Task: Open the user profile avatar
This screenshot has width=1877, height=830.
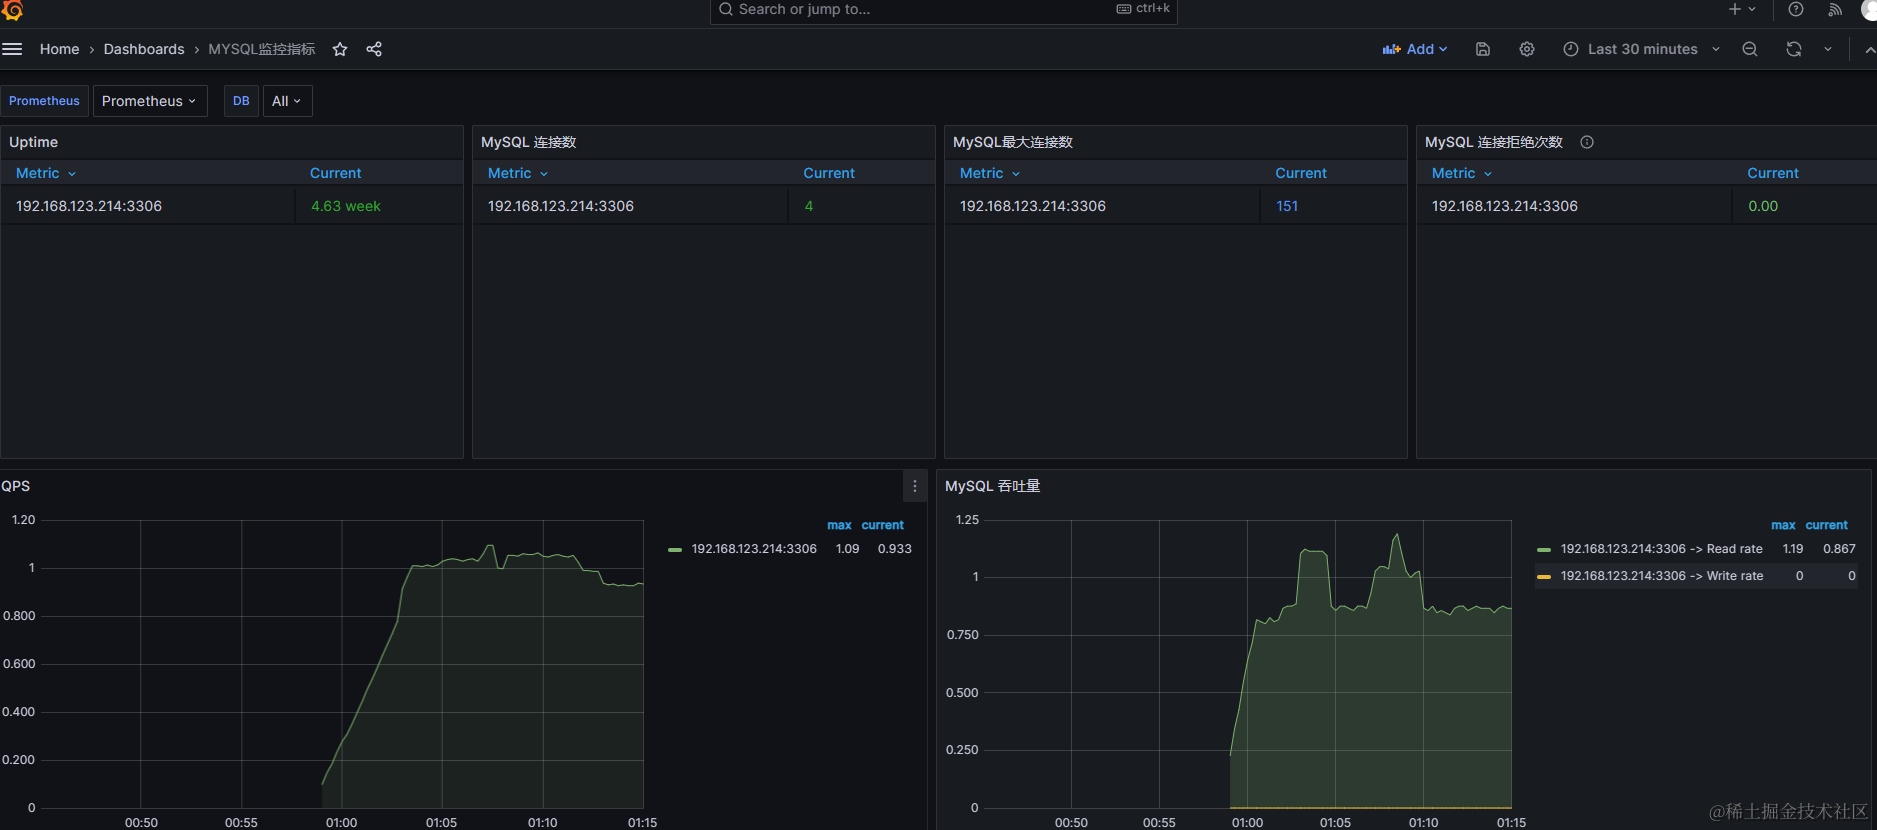Action: tap(1869, 9)
